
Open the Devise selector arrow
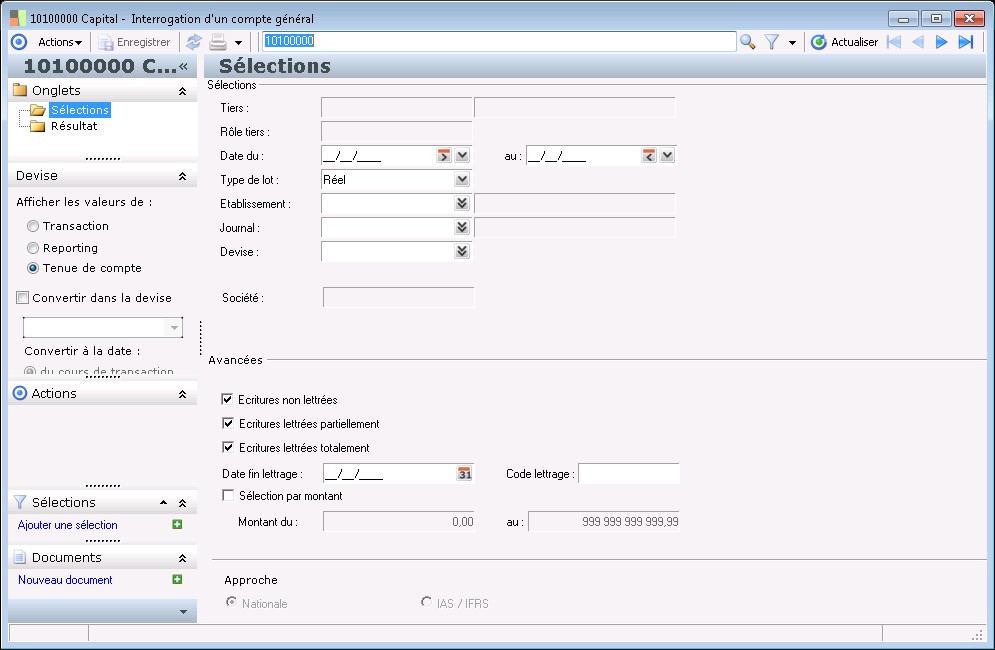coord(463,251)
